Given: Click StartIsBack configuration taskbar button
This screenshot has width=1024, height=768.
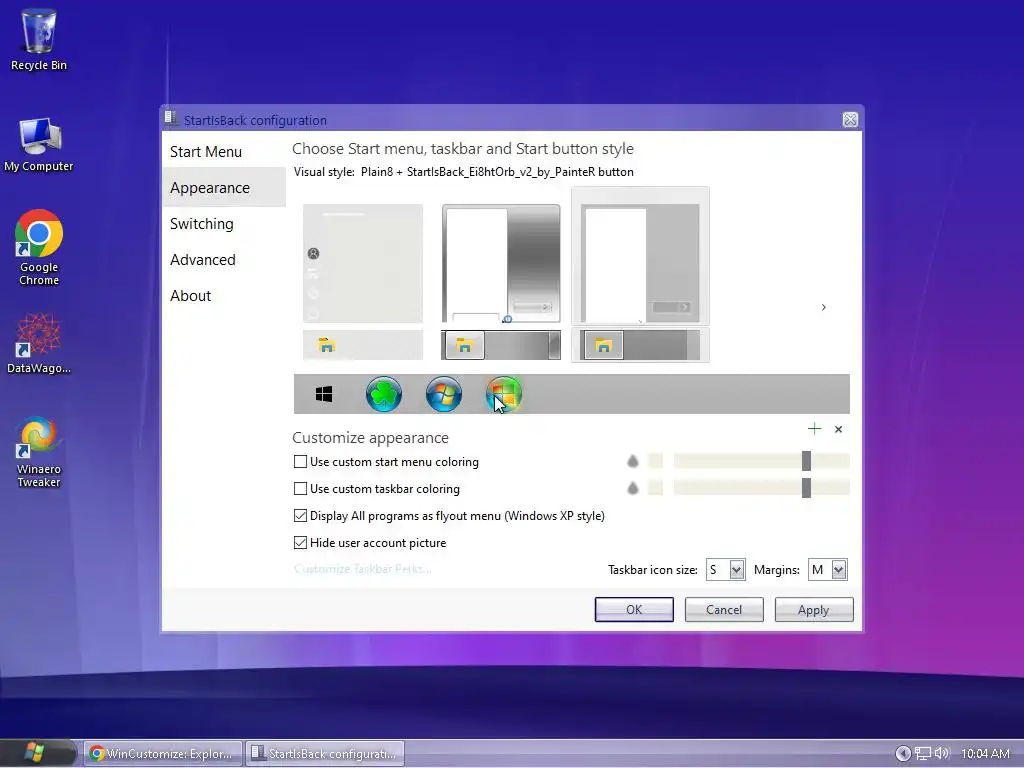Looking at the screenshot, I should 325,754.
